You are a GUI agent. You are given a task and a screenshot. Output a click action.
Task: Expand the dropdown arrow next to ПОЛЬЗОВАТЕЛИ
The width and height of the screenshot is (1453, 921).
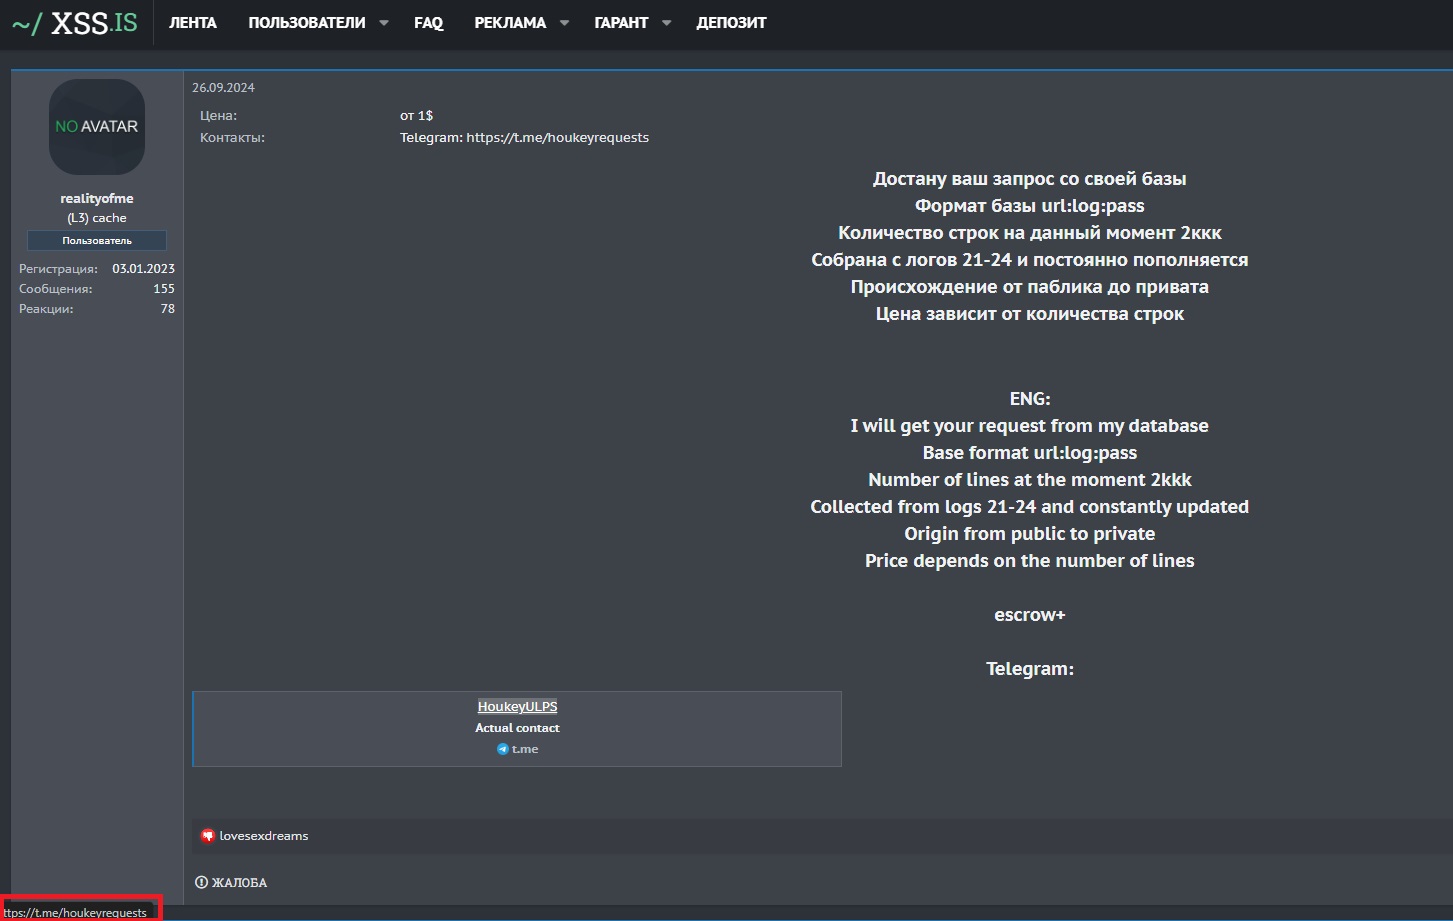384,23
